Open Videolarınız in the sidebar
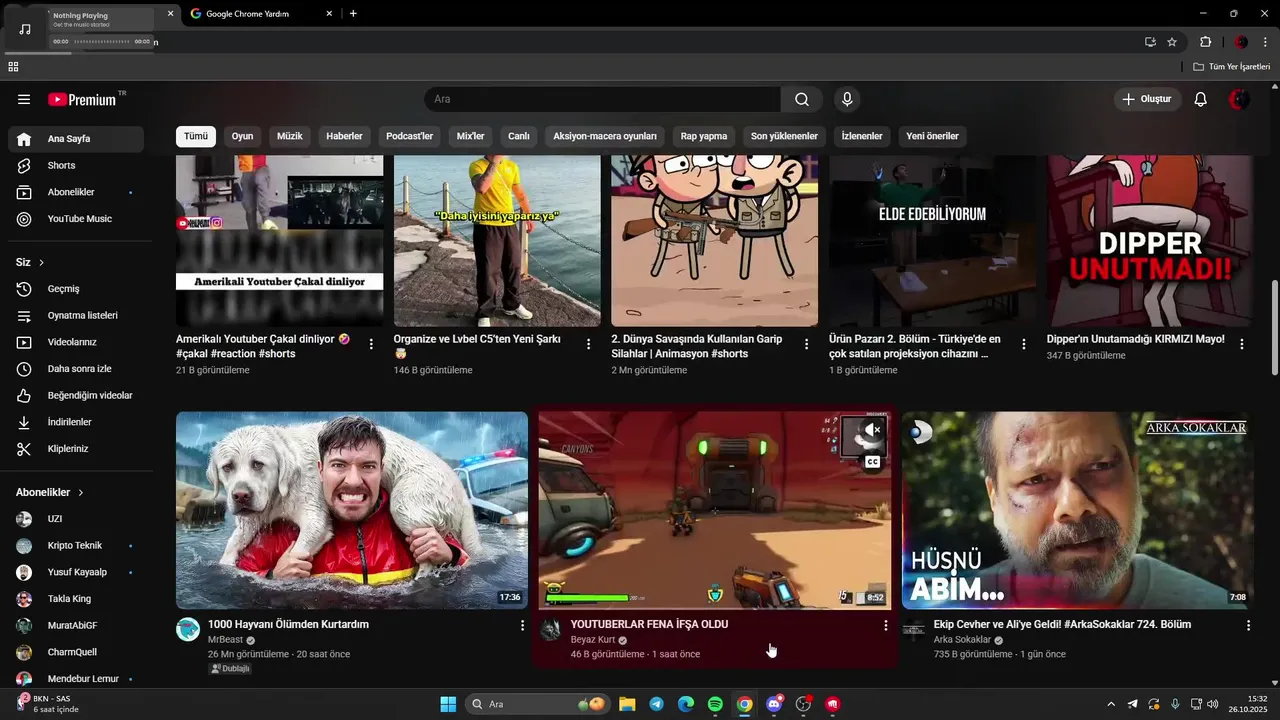Screen dimensions: 1280x720 [76, 342]
